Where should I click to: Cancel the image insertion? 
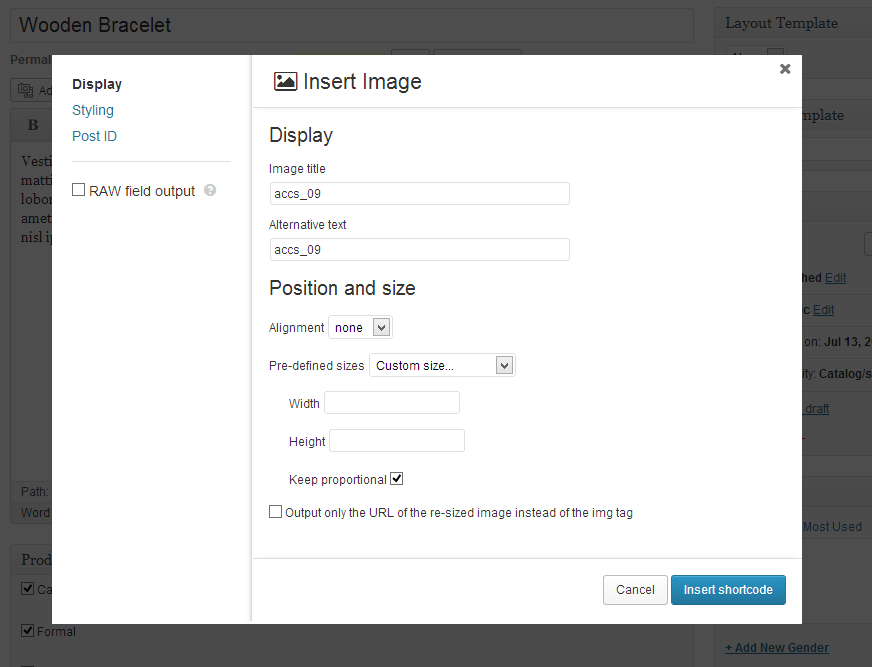tap(635, 590)
